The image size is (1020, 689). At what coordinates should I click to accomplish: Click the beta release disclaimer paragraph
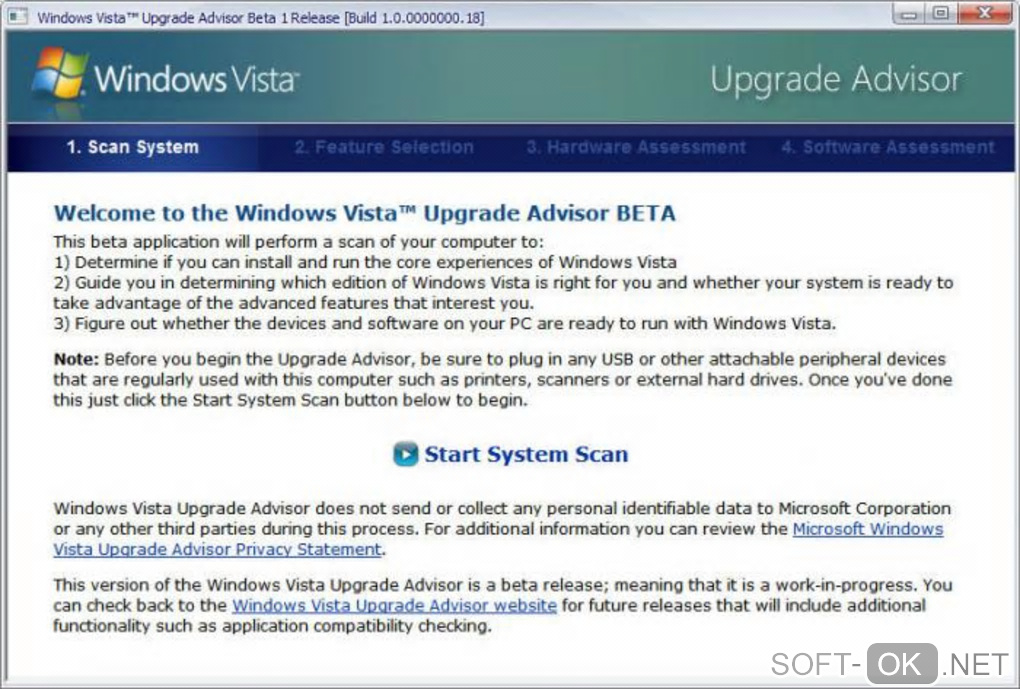pos(503,606)
